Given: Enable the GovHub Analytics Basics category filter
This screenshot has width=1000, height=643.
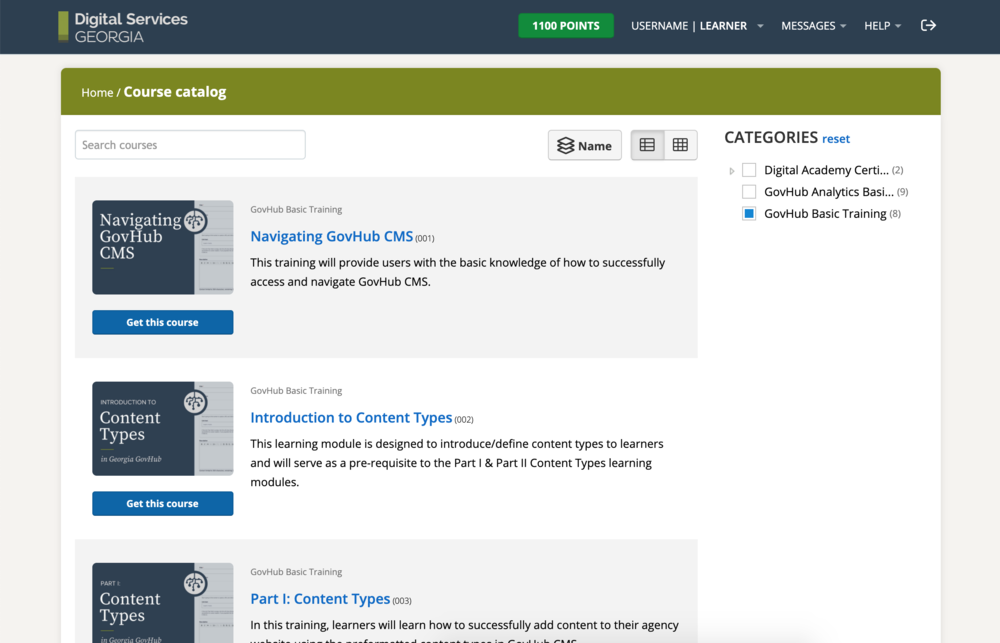Looking at the screenshot, I should coord(749,191).
